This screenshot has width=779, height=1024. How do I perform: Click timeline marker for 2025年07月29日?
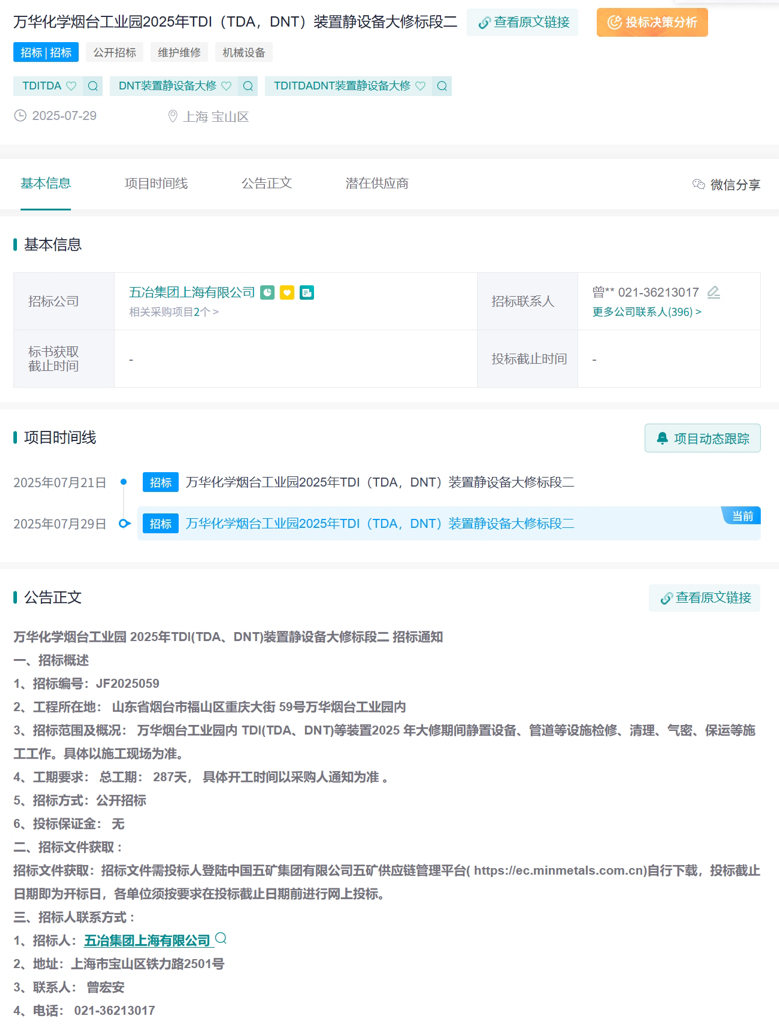[124, 523]
